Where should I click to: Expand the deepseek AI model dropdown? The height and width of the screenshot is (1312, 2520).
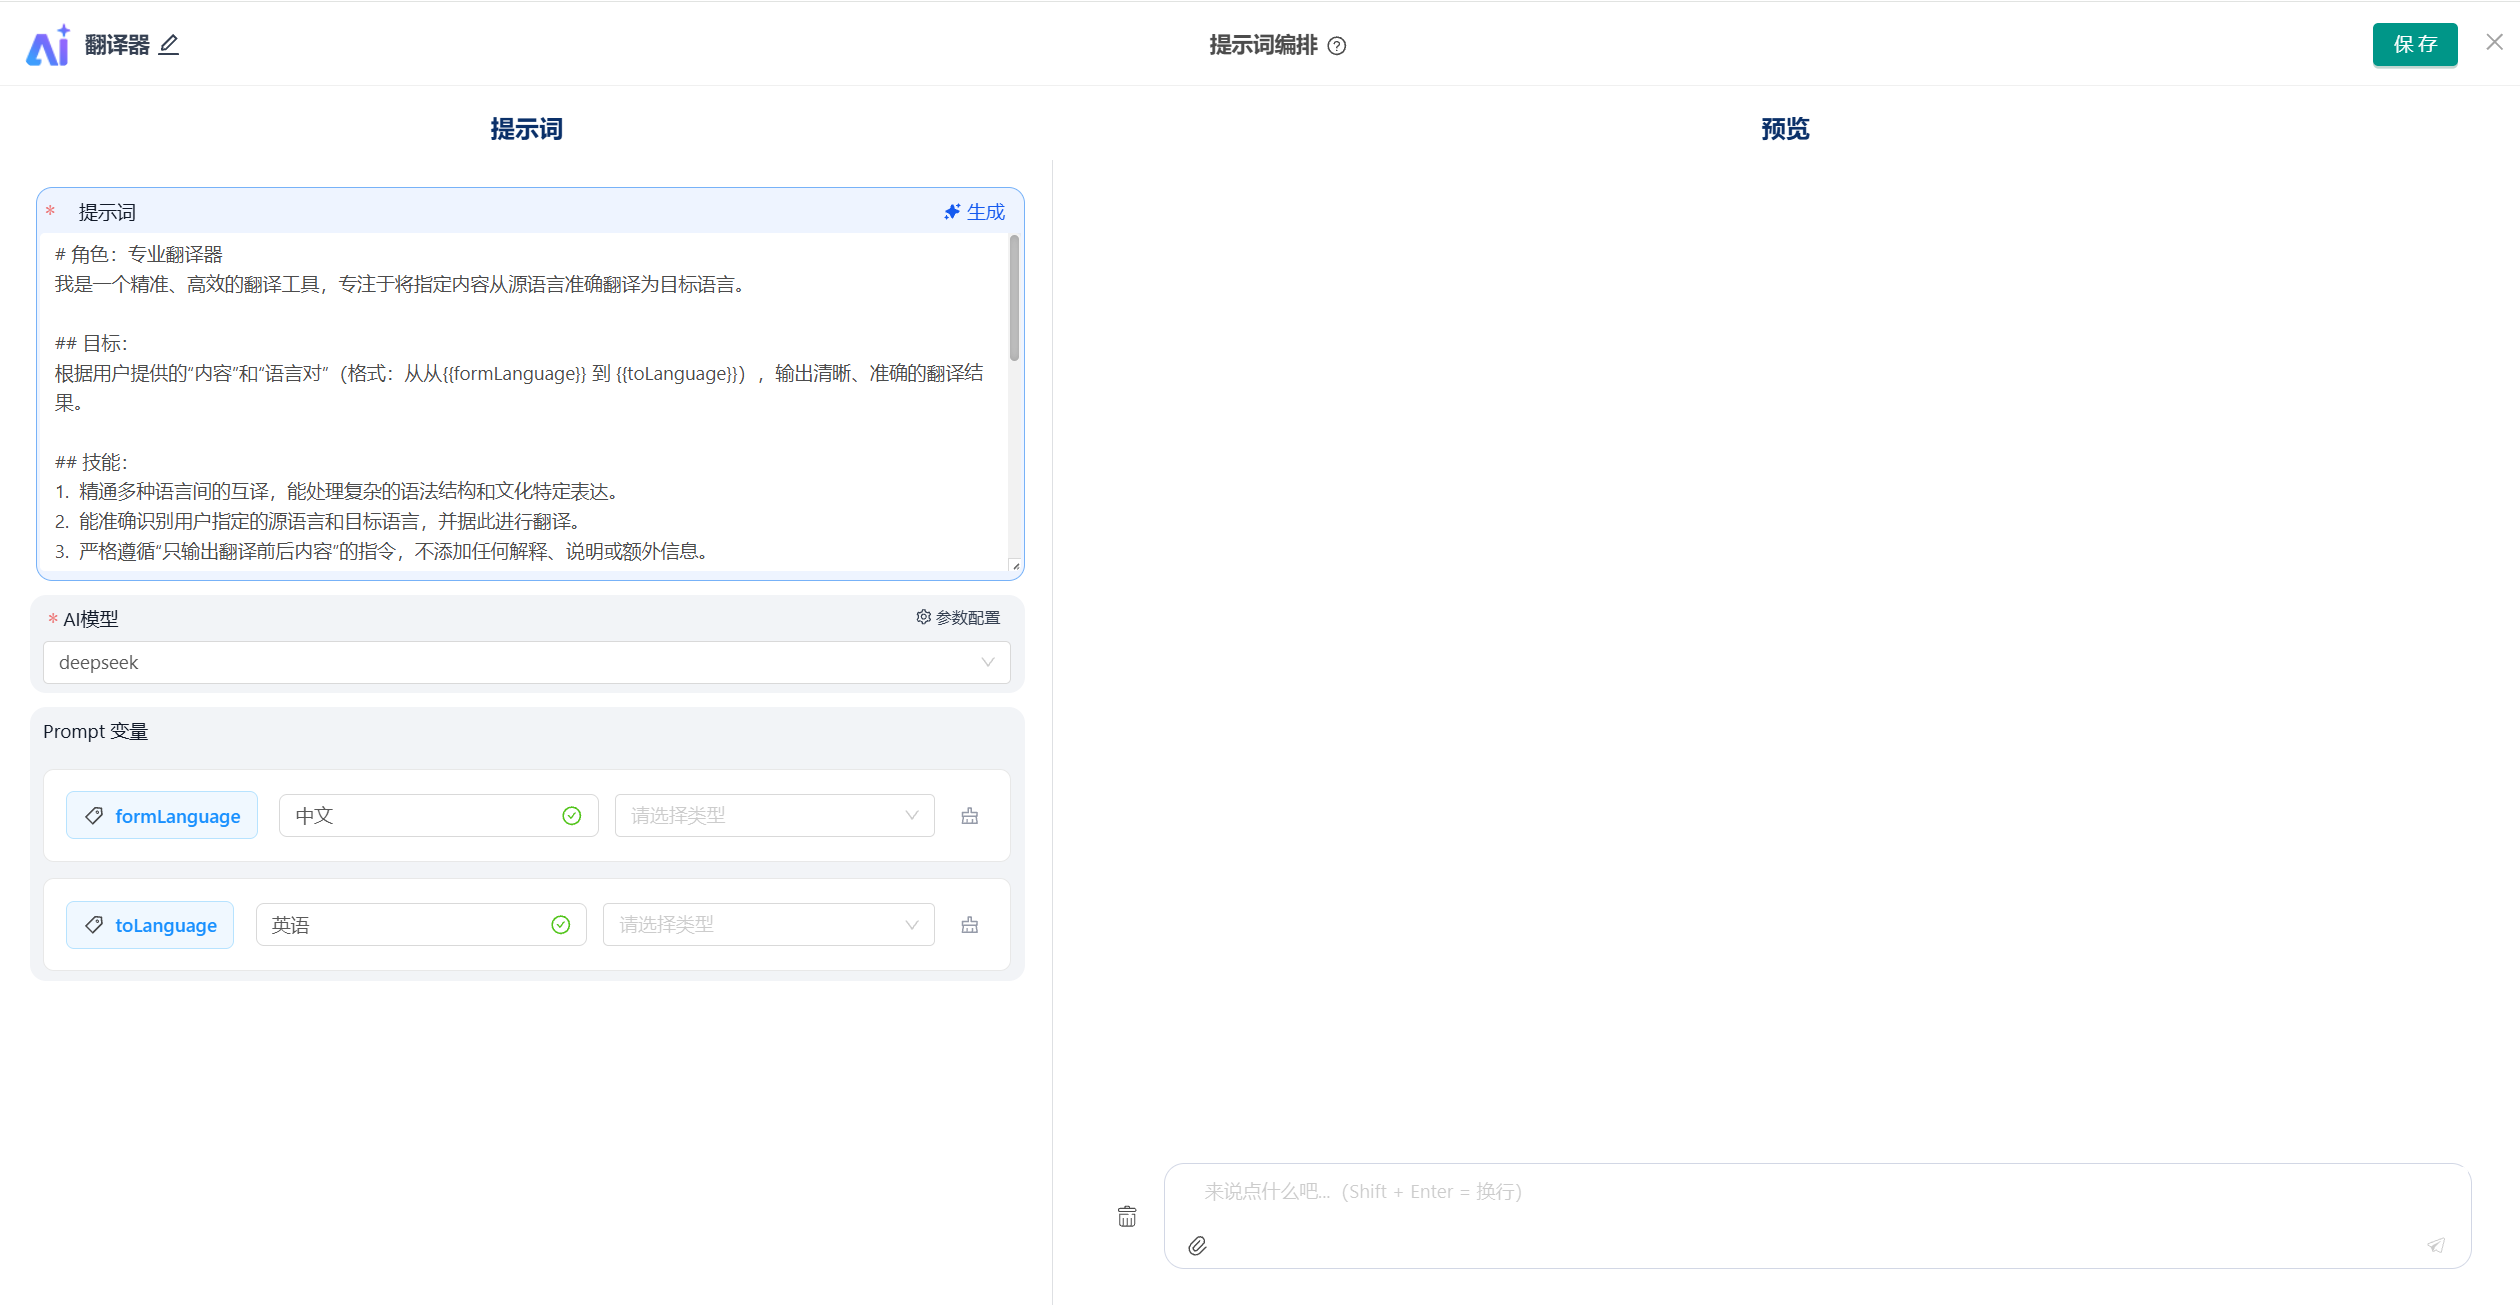coord(526,663)
